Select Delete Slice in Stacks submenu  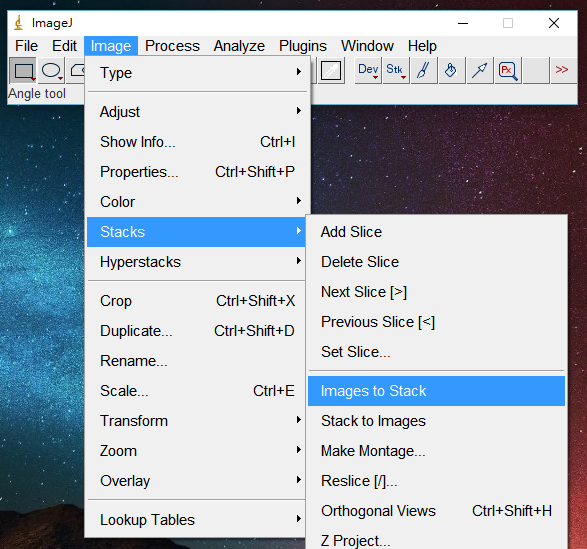point(437,262)
